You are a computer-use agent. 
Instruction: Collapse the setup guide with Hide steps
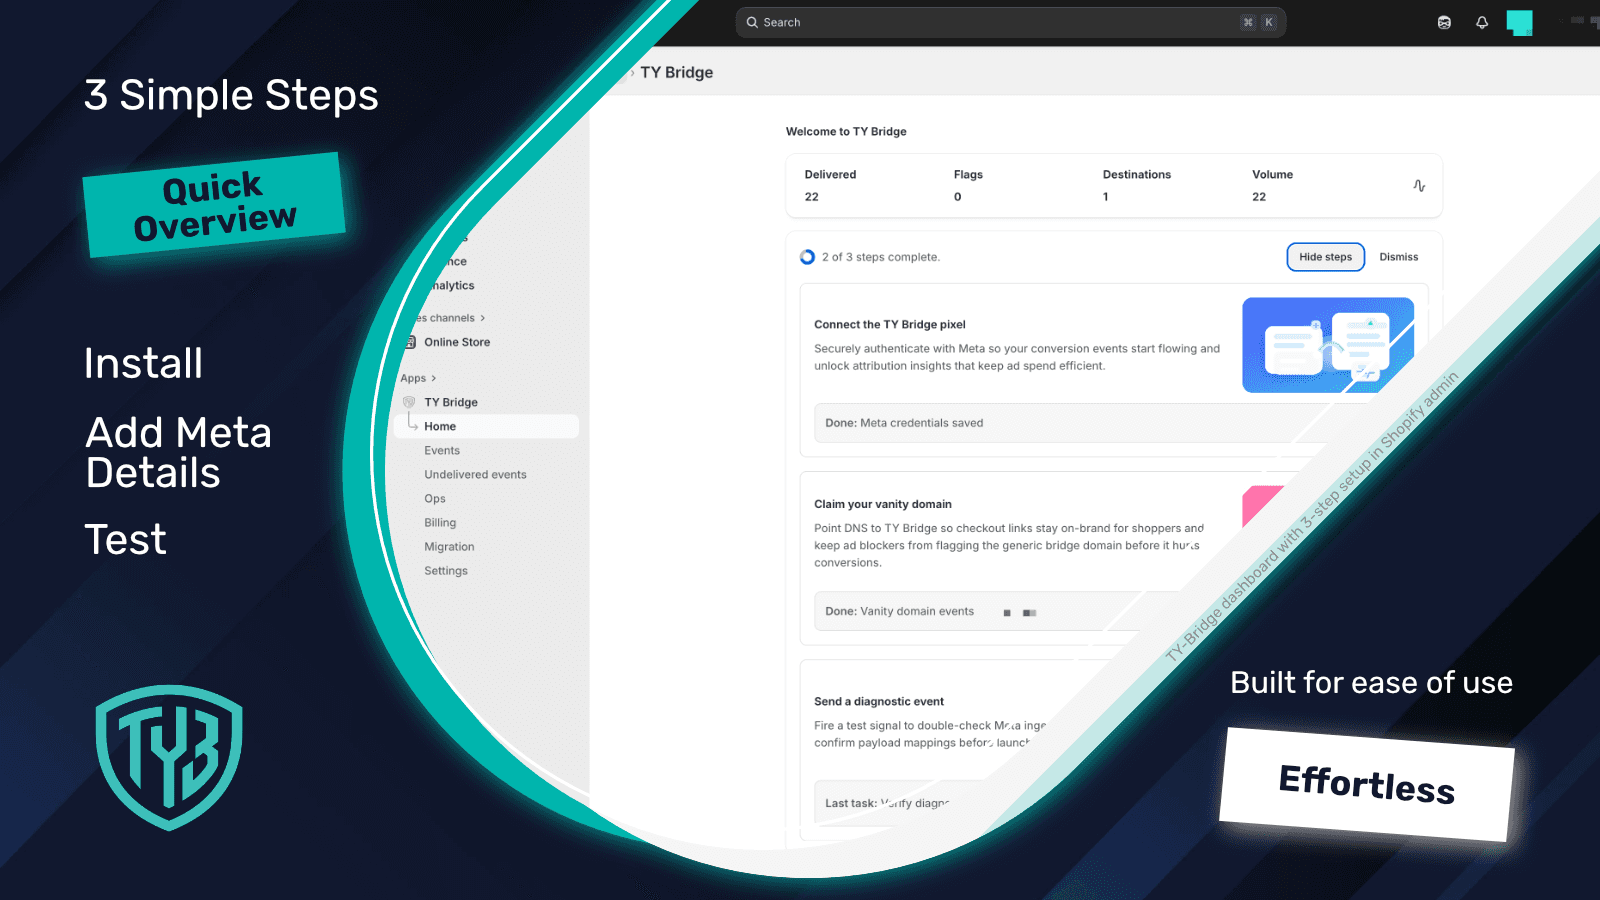1325,257
